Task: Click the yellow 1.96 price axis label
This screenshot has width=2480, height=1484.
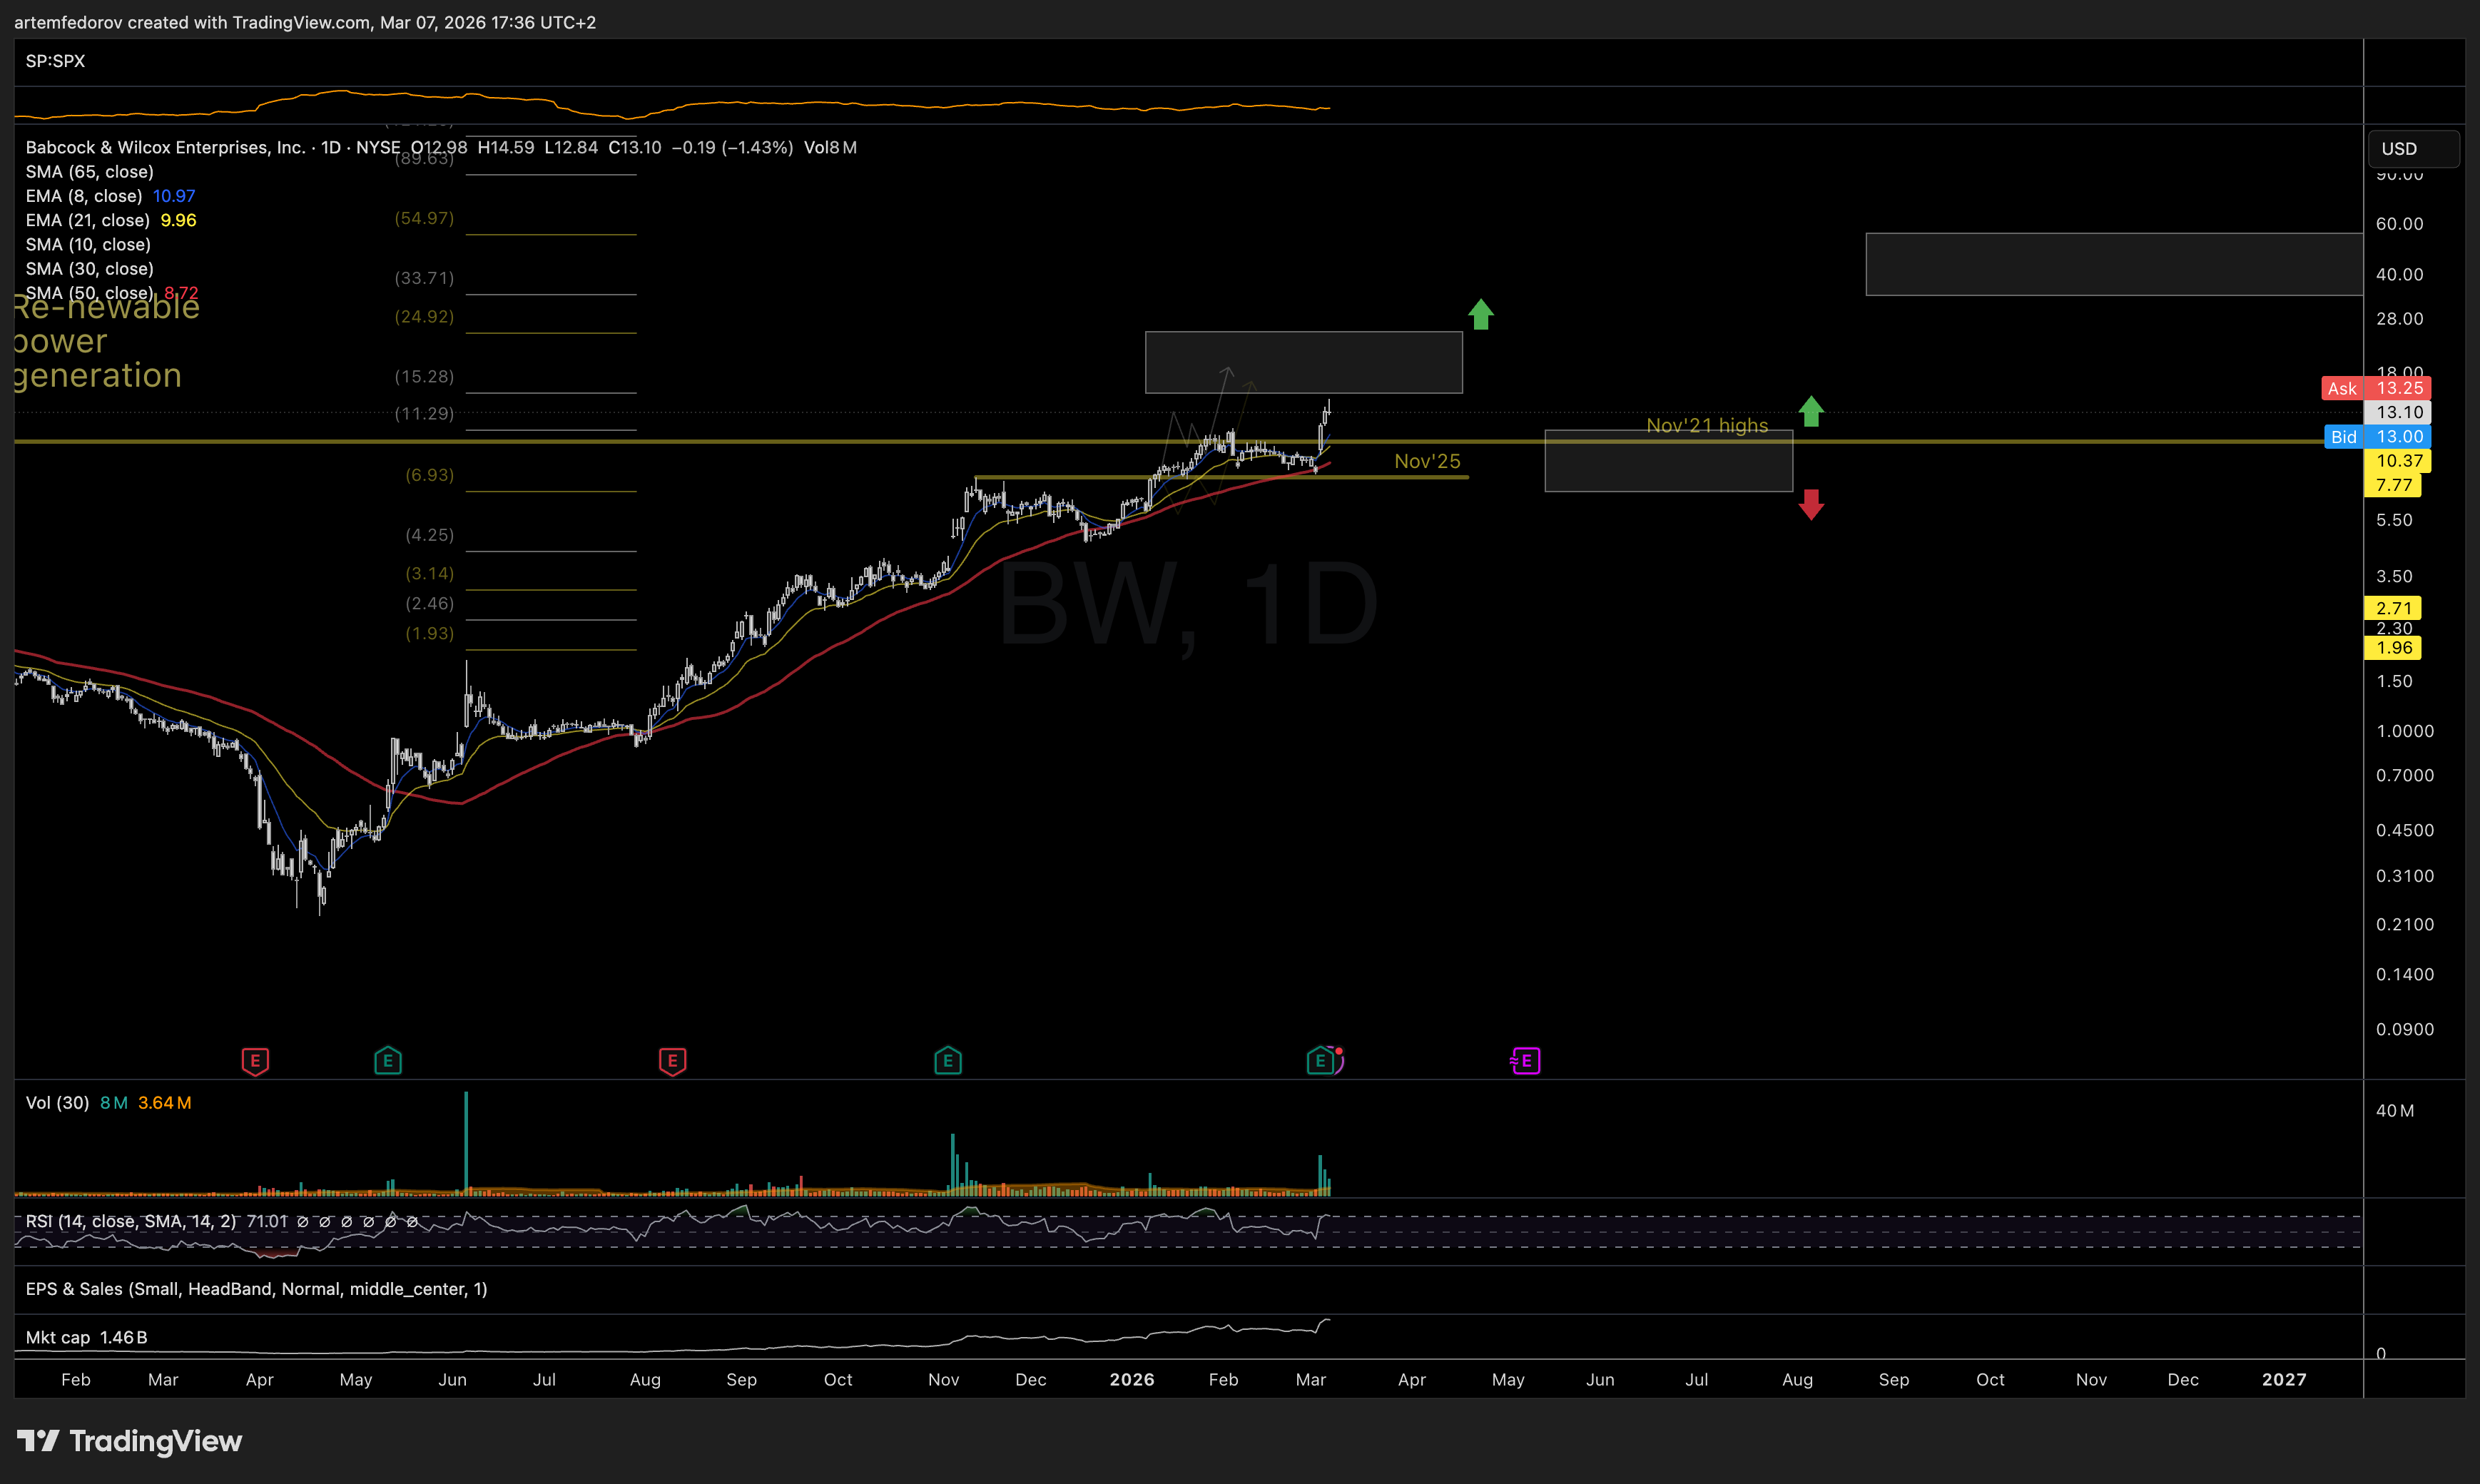Action: 2393,648
